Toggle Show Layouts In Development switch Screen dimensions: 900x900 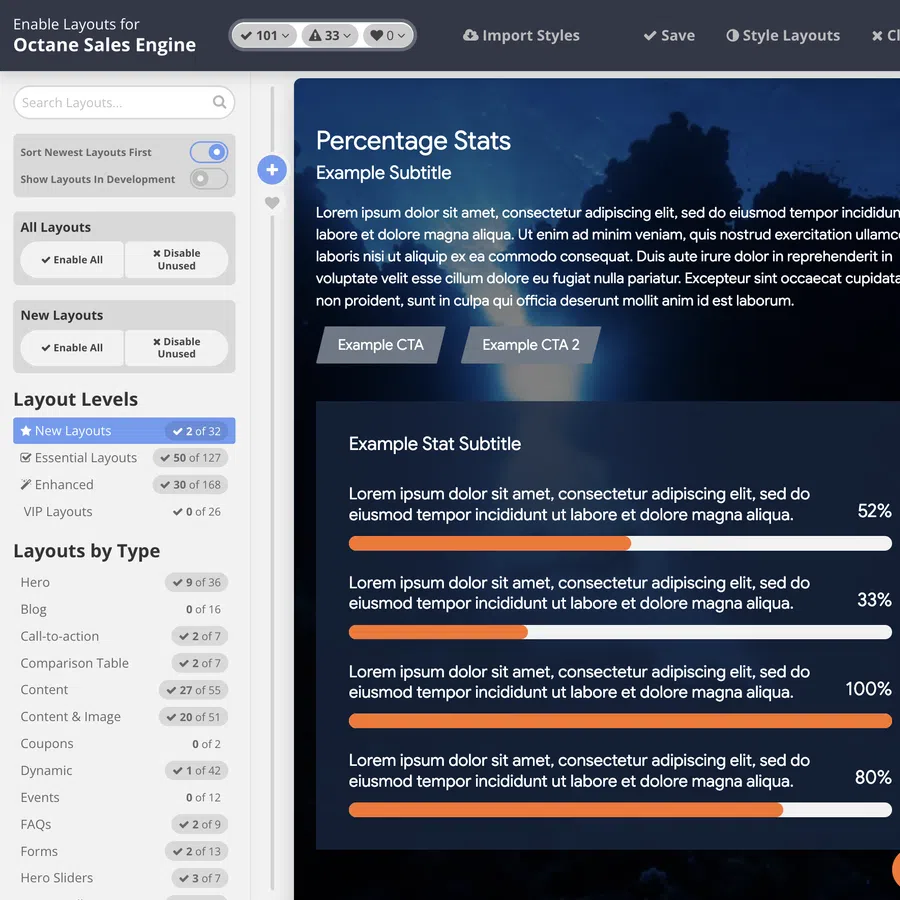click(209, 179)
